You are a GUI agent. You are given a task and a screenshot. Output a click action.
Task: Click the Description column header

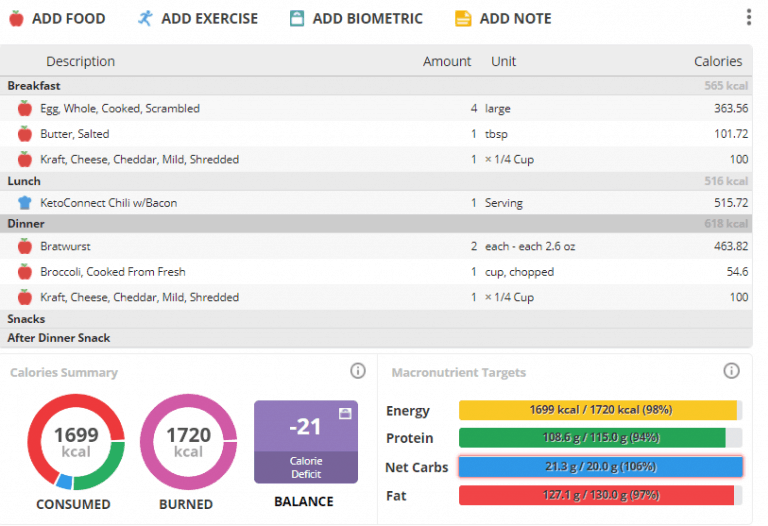point(80,61)
